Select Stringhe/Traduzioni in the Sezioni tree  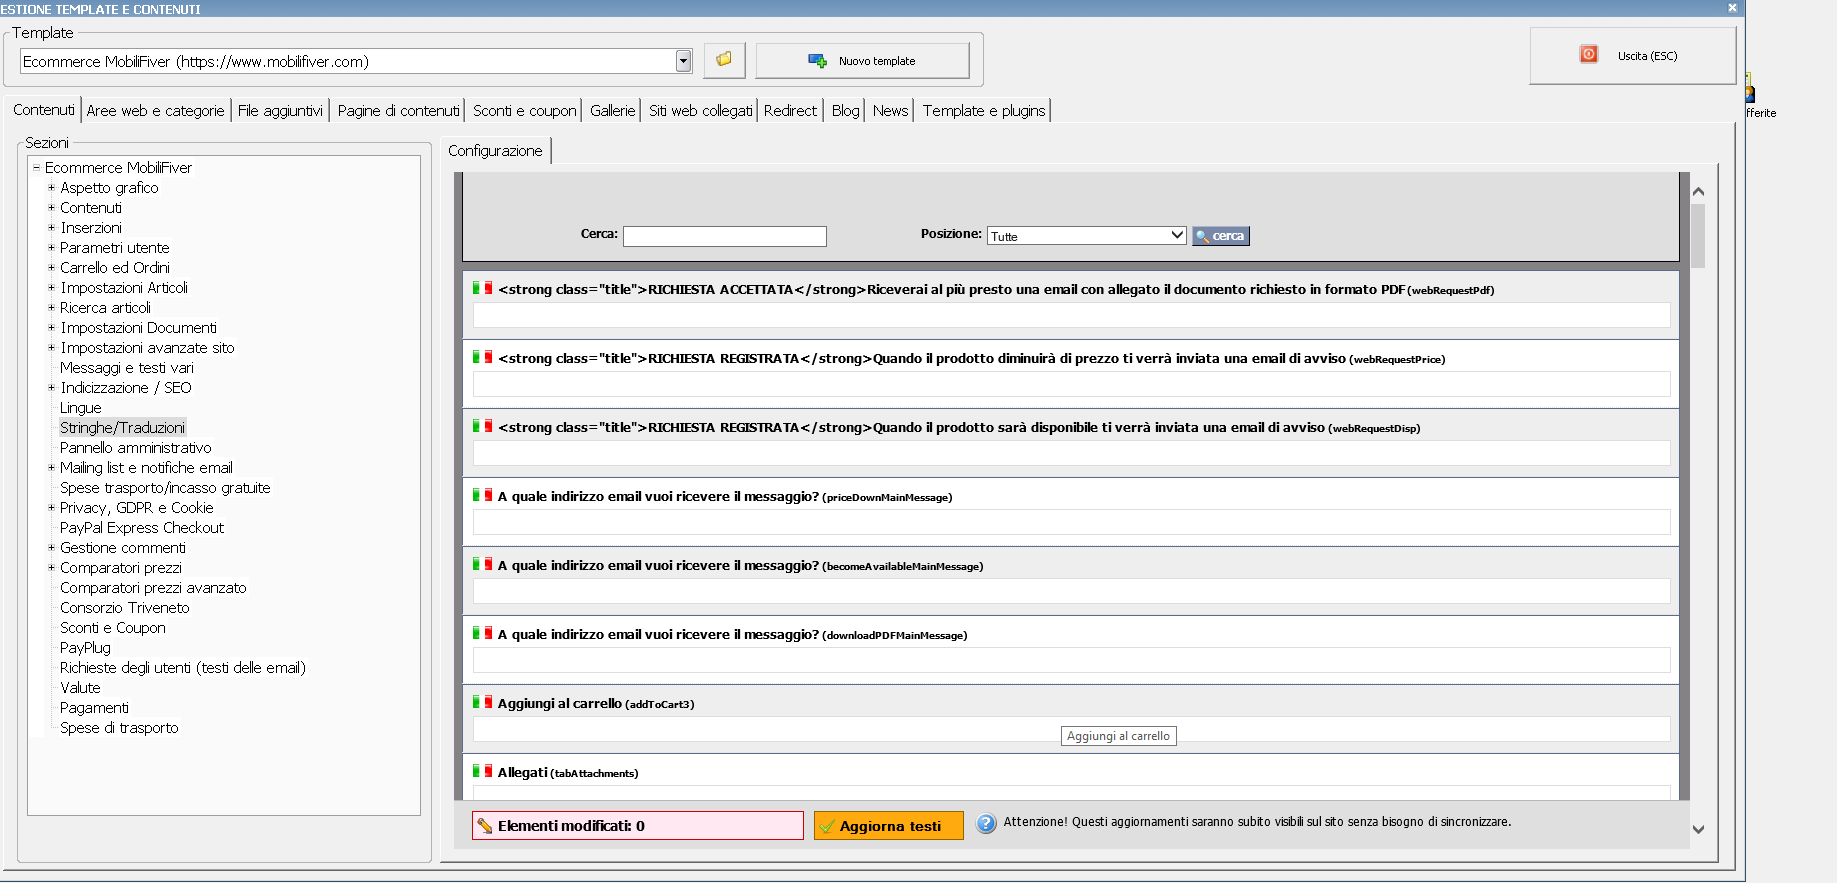(x=122, y=428)
